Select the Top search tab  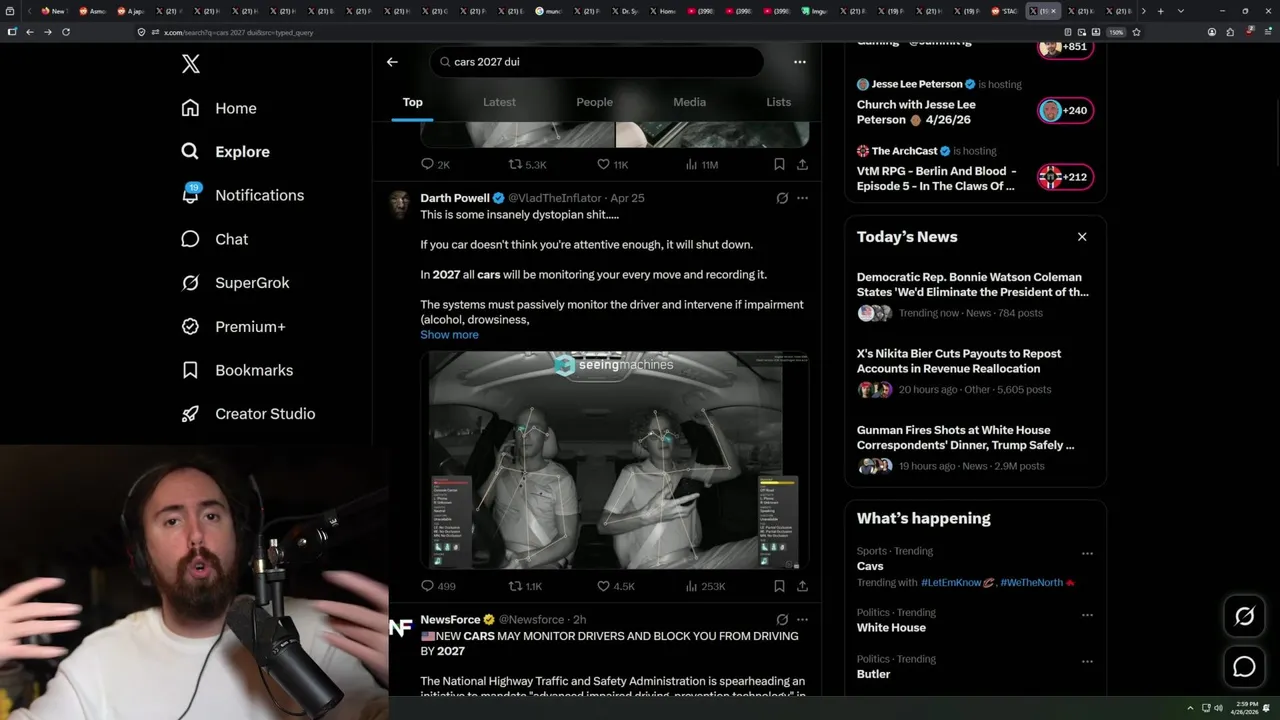pos(412,102)
